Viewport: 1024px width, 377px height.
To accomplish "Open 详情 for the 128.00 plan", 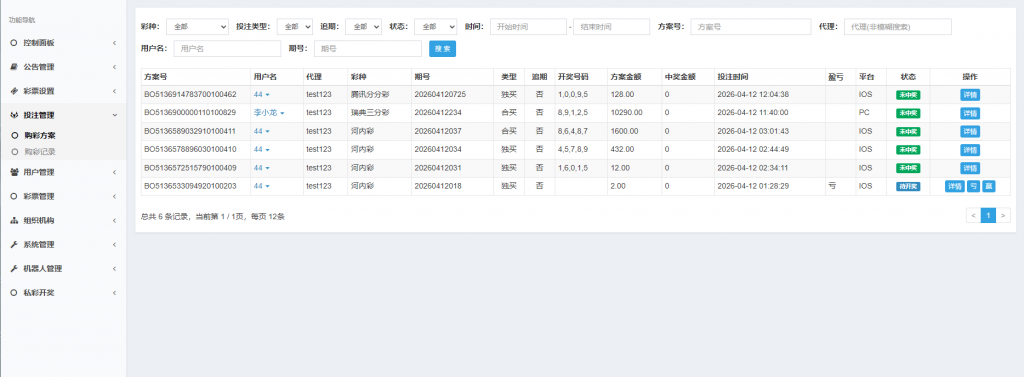I will pos(970,95).
